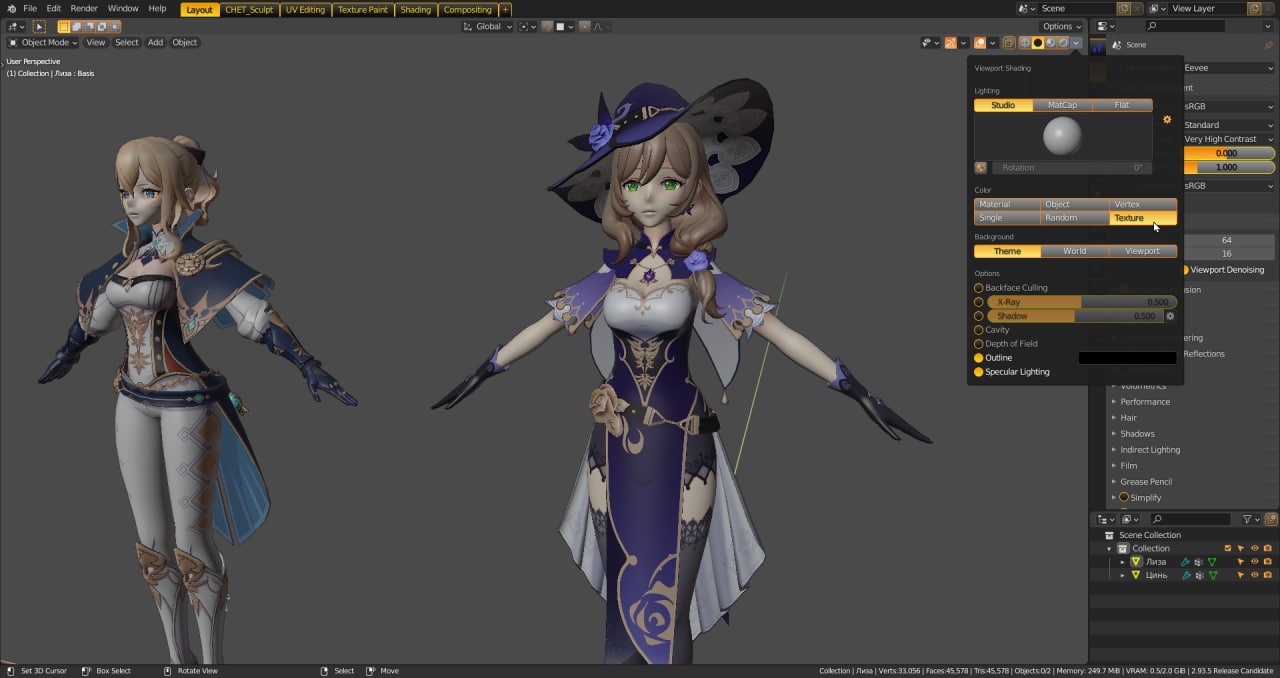Open the outliner filter dropdown

click(1251, 520)
